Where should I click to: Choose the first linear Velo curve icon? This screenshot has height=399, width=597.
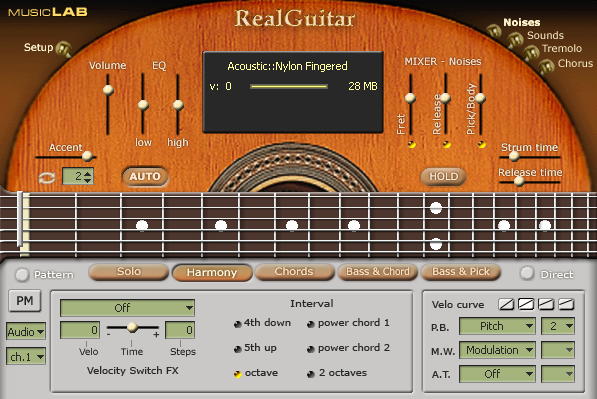506,304
